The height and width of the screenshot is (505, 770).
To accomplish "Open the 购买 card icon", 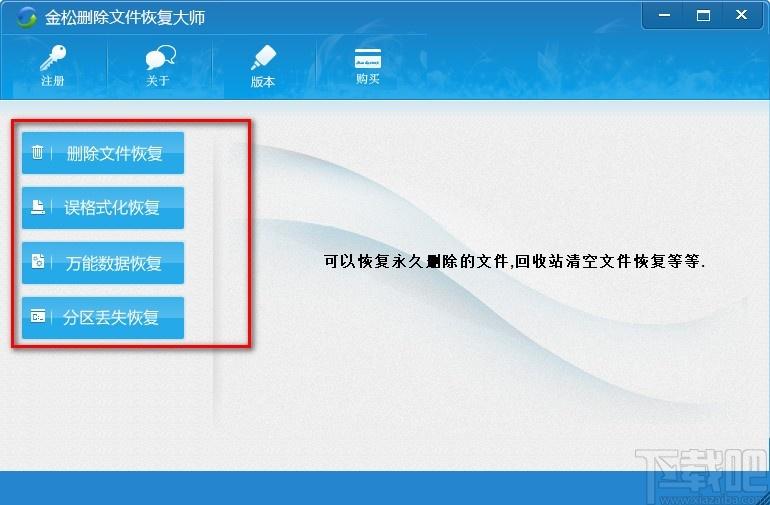I will tap(368, 58).
